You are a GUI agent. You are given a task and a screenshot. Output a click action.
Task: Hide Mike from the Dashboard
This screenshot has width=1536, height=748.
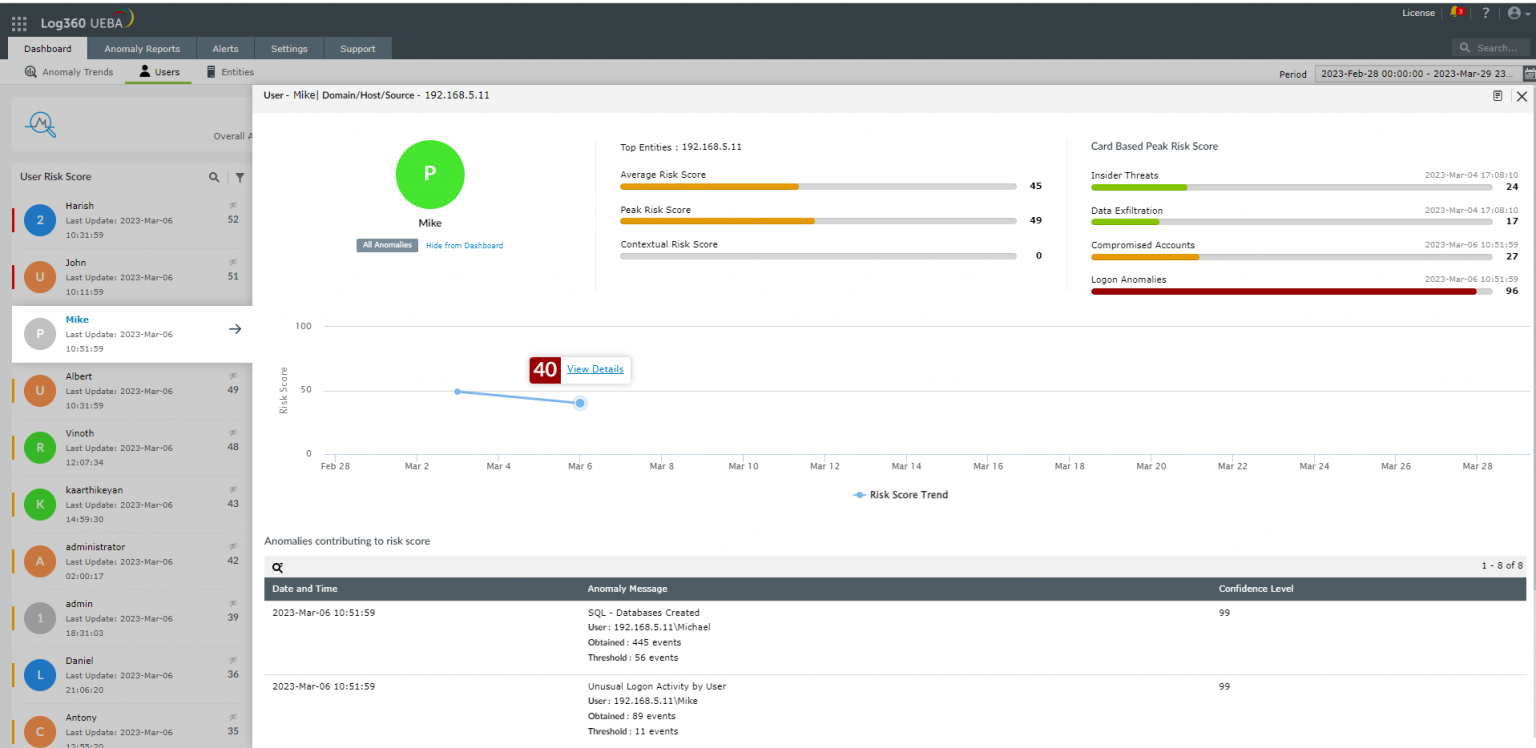click(x=464, y=244)
